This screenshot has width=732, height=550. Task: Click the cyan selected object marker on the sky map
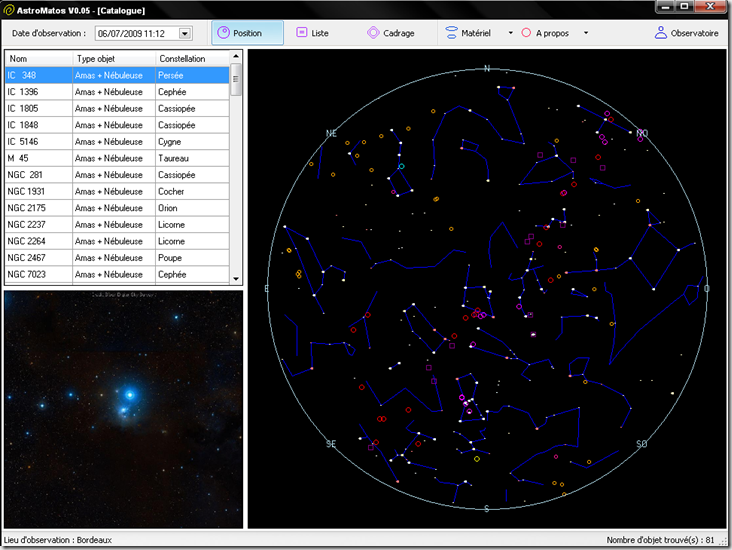click(x=401, y=166)
